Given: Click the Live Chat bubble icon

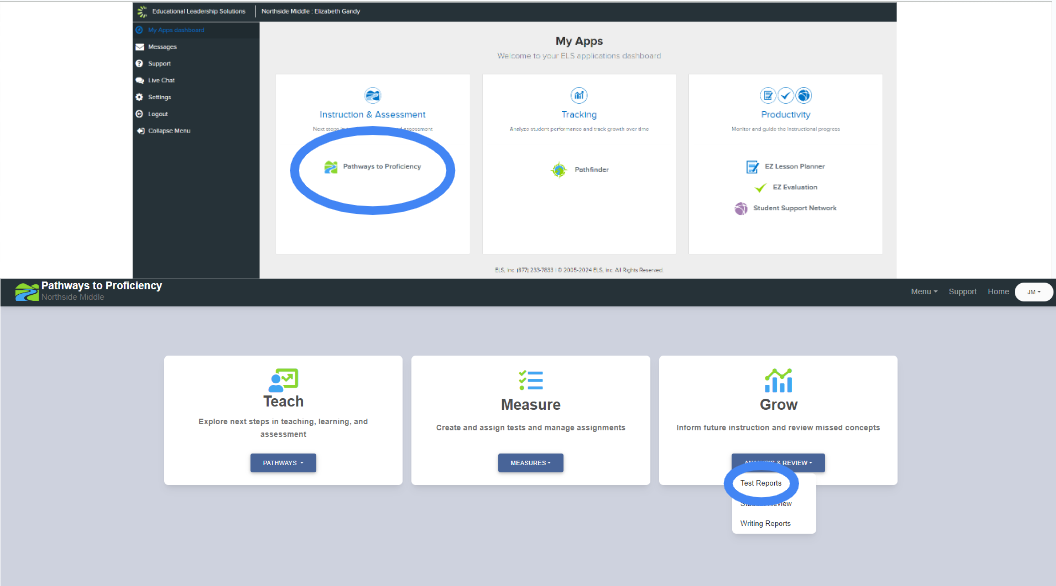Looking at the screenshot, I should [139, 80].
